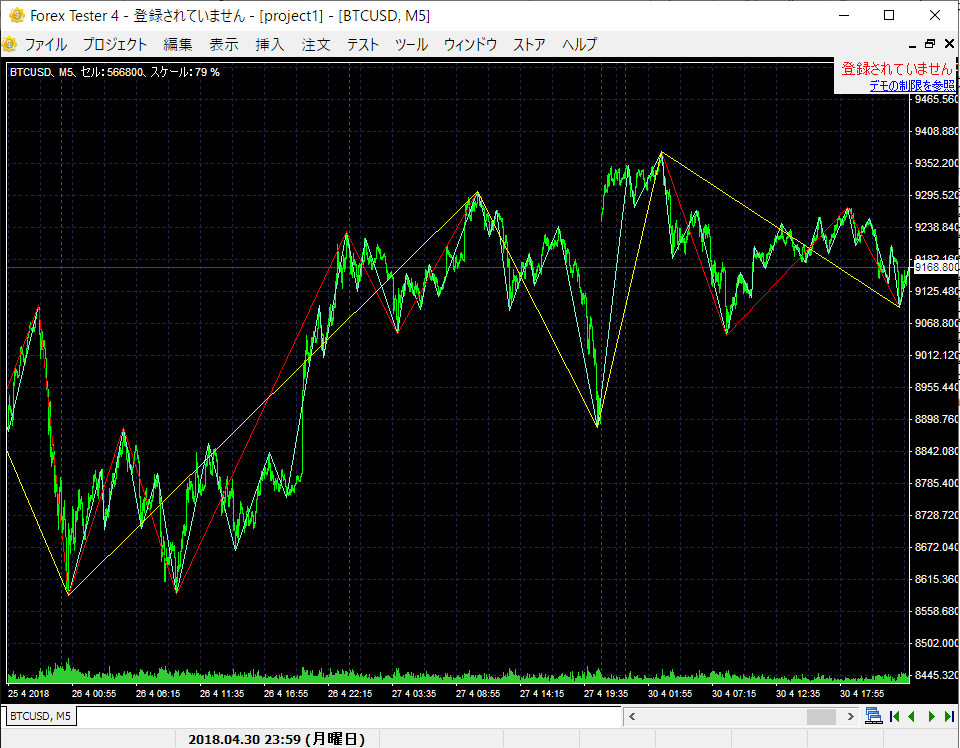Click the 9408.880 price scale label
The width and height of the screenshot is (960, 748).
click(x=937, y=131)
